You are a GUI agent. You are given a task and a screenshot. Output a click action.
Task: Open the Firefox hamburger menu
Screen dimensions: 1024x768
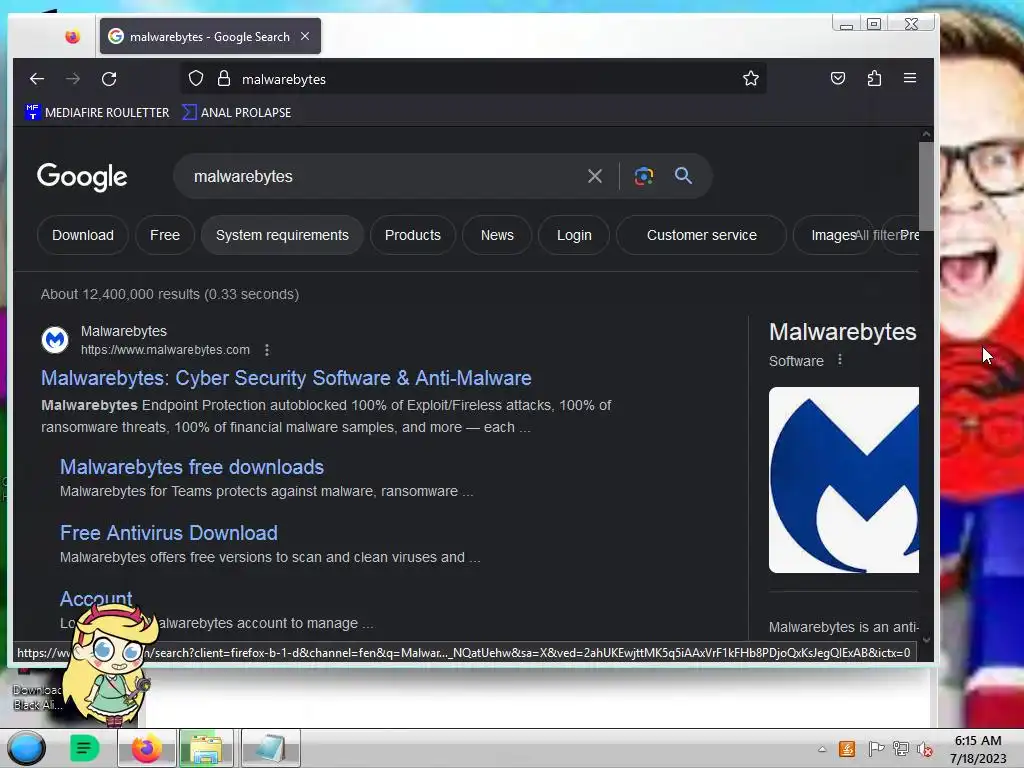tap(910, 78)
